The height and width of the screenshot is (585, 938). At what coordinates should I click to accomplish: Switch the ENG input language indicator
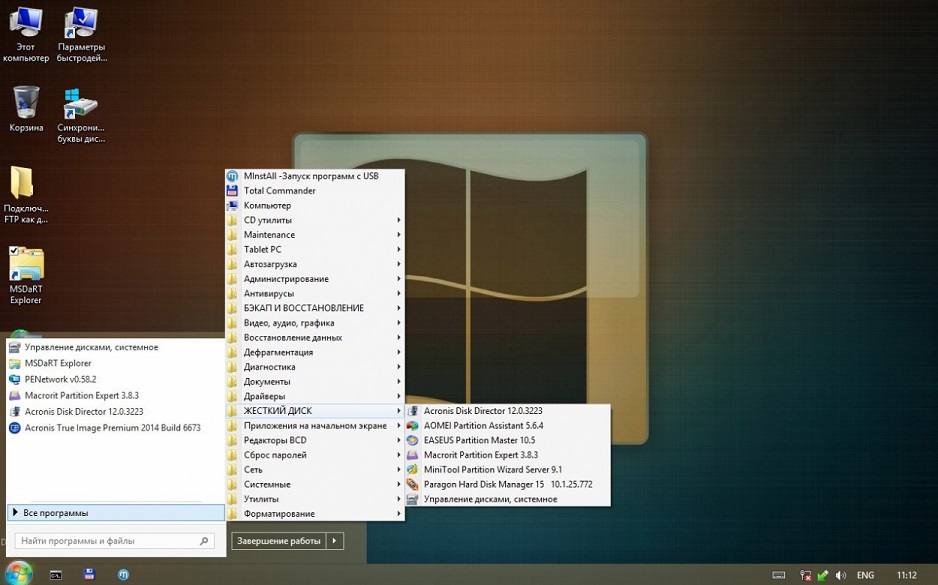pyautogui.click(x=865, y=575)
